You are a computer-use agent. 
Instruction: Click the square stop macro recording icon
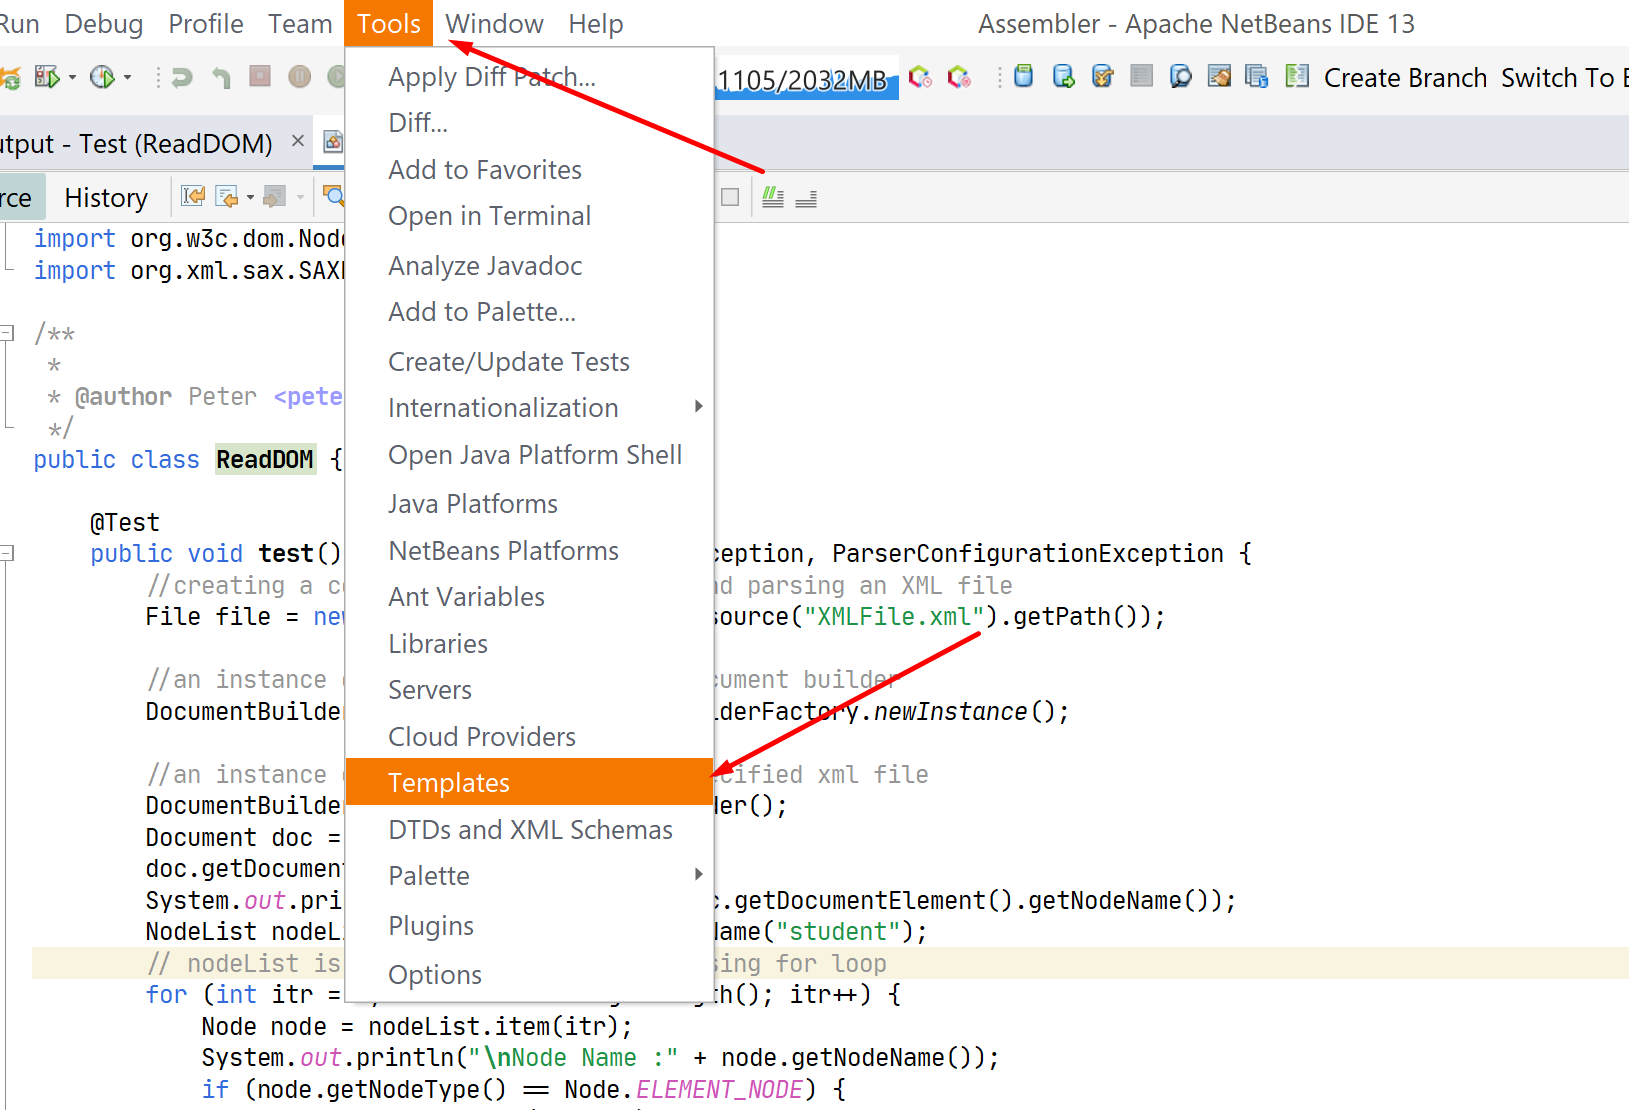[730, 197]
